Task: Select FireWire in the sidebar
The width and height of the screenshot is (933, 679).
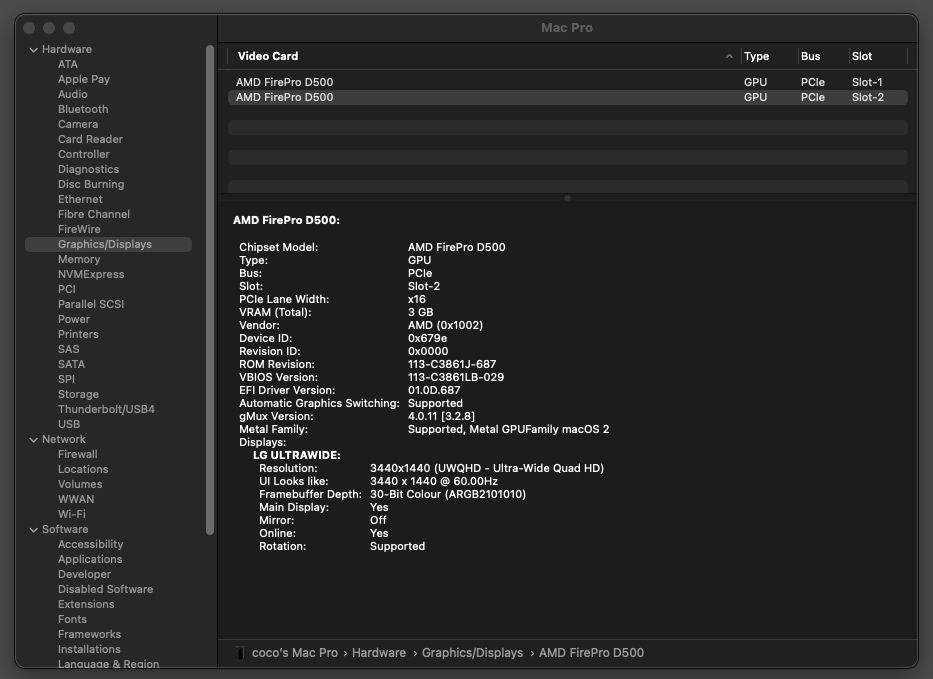Action: coord(79,229)
